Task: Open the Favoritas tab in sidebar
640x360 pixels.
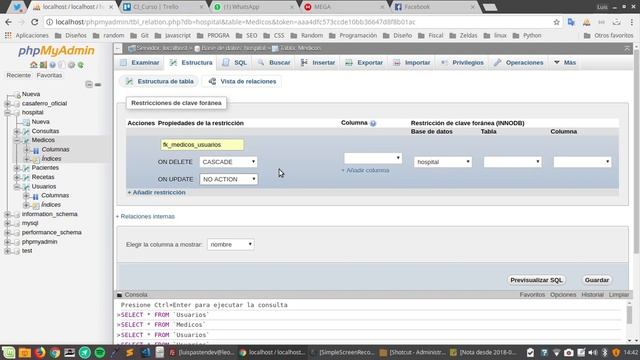Action: (49, 76)
